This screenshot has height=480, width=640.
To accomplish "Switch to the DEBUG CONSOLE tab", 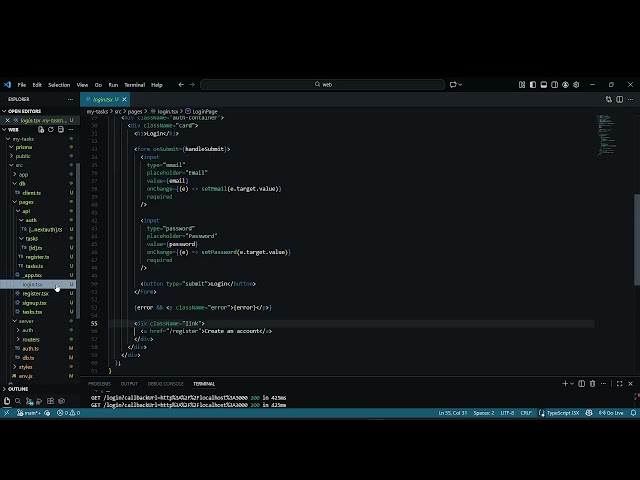I will click(165, 384).
